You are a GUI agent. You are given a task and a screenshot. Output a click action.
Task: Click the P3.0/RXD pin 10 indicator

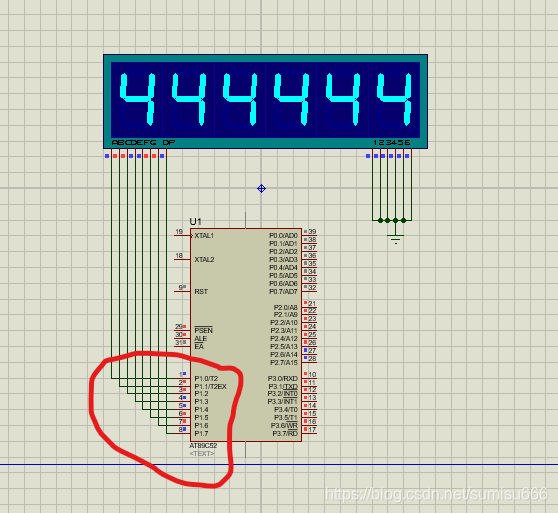(305, 374)
